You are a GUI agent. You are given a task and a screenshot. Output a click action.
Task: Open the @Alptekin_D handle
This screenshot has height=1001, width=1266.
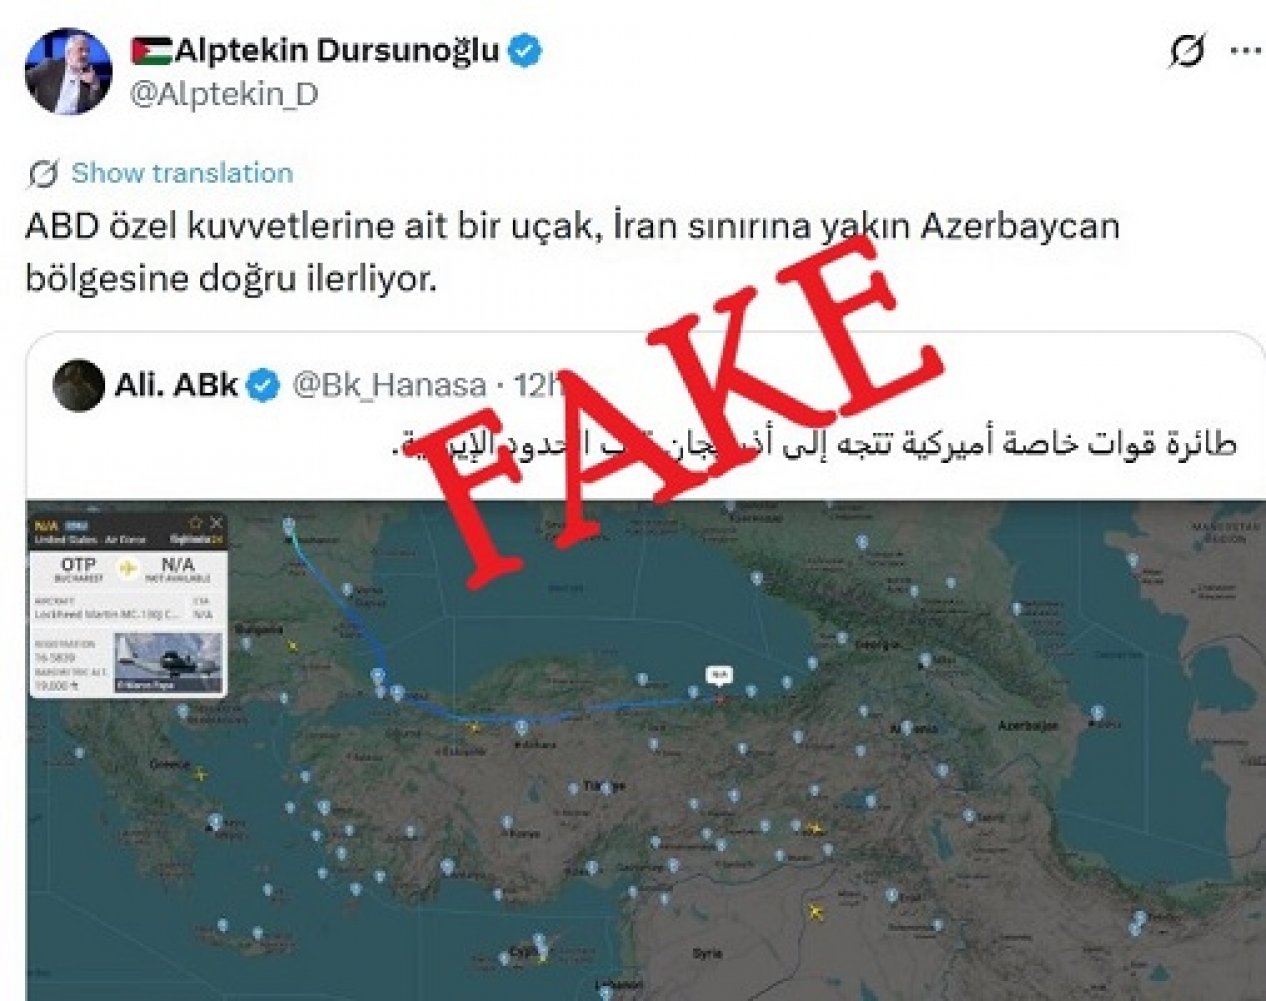(x=224, y=95)
